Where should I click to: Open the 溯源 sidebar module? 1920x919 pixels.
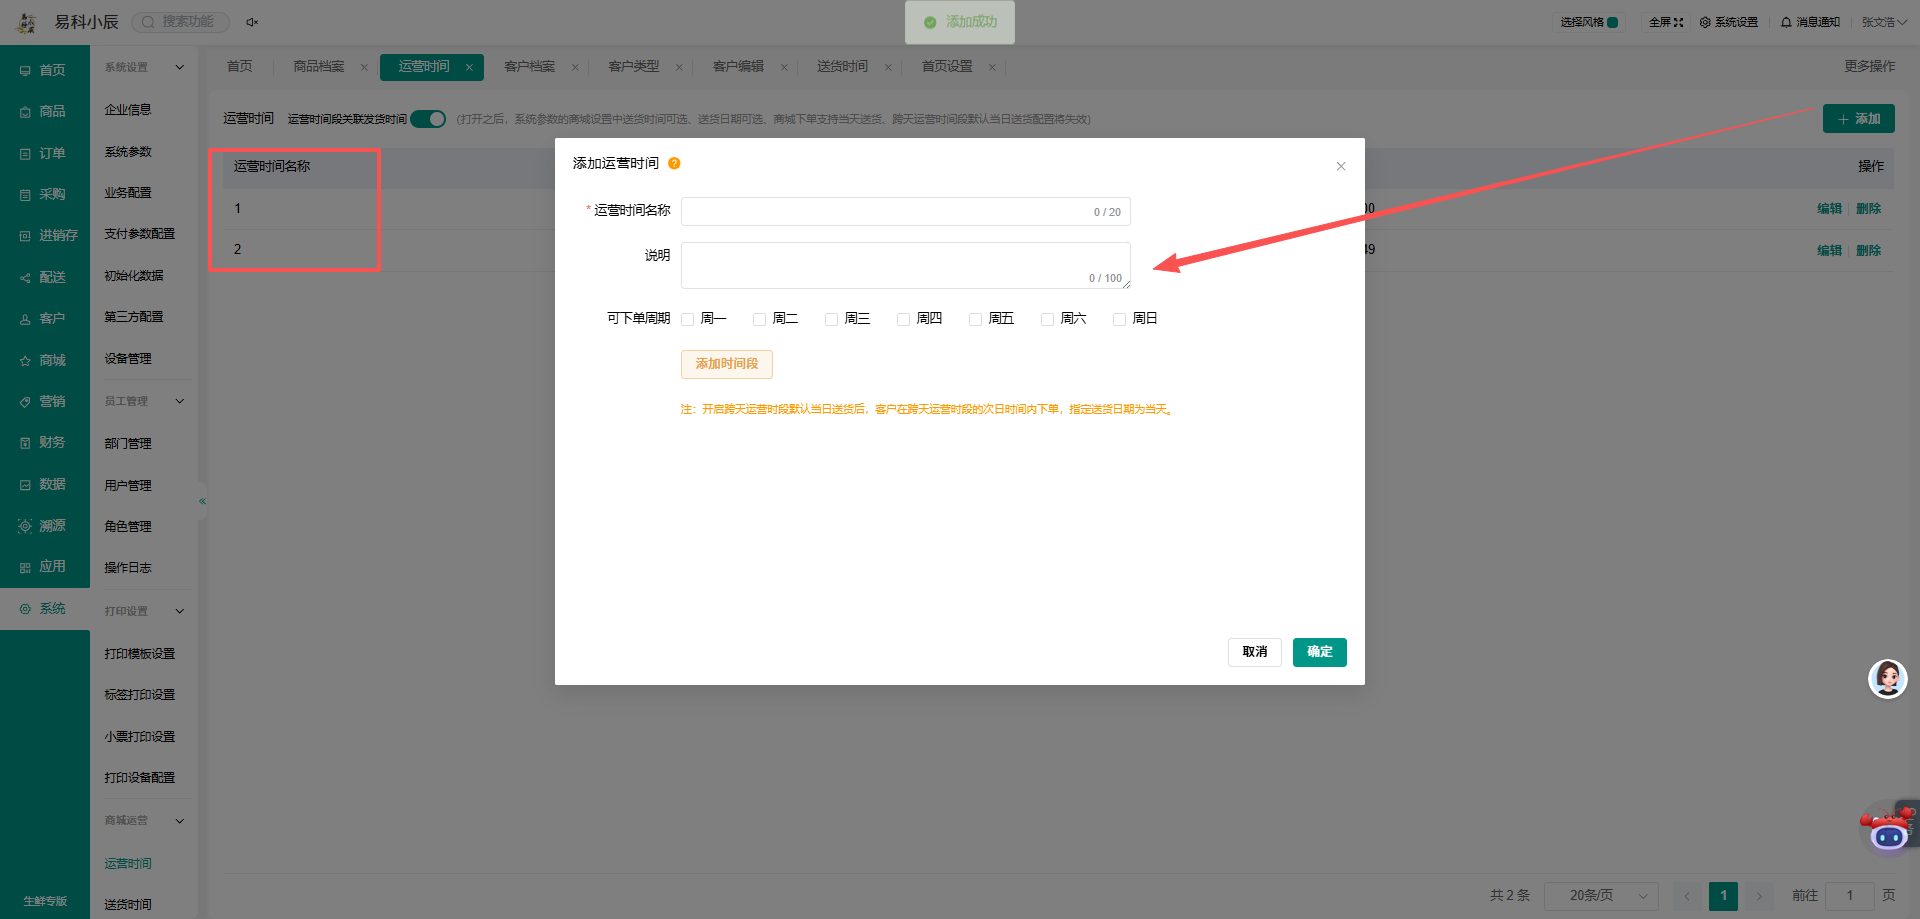tap(44, 525)
